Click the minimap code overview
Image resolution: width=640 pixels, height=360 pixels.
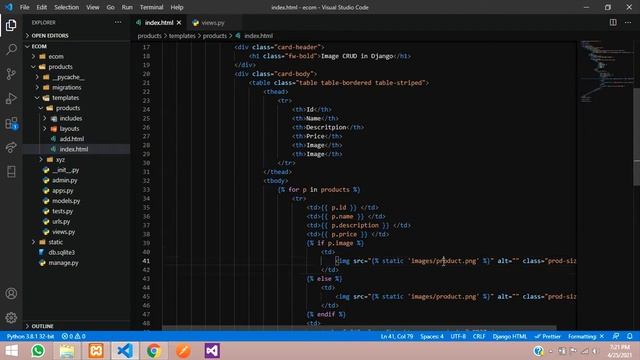[x=607, y=71]
